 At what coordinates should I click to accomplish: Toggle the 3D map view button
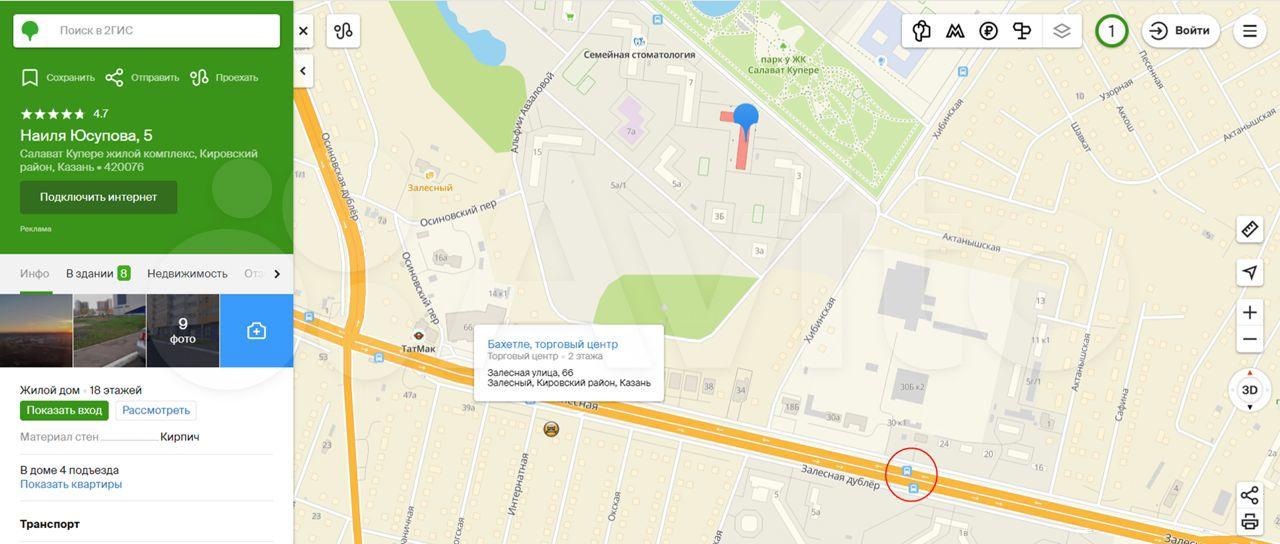click(x=1249, y=390)
